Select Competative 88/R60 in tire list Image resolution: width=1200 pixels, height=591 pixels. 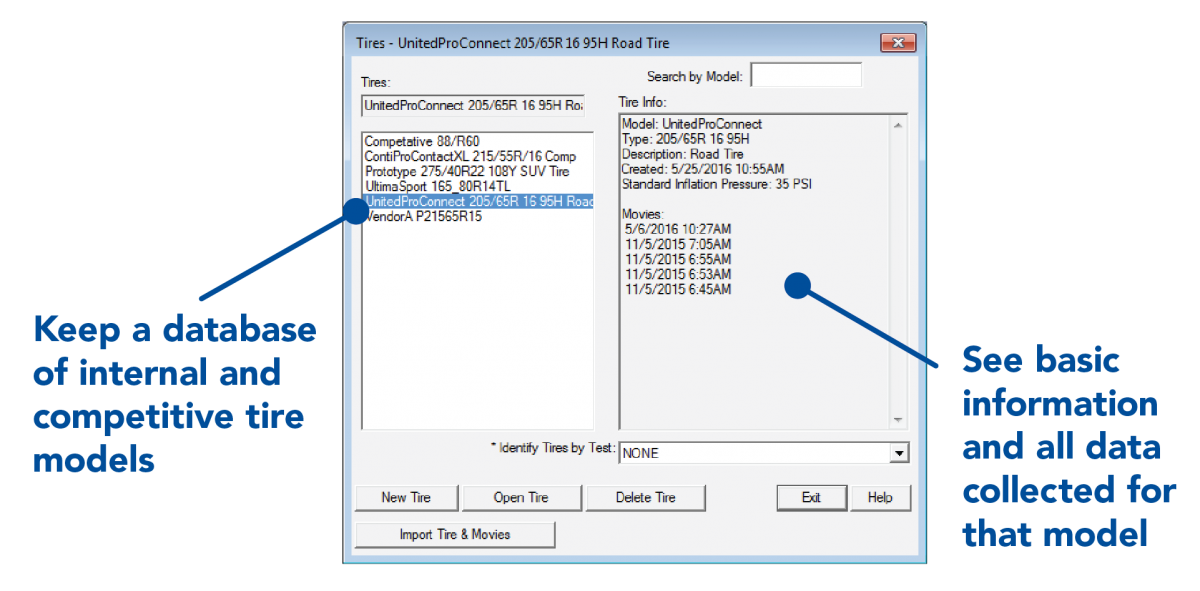423,142
